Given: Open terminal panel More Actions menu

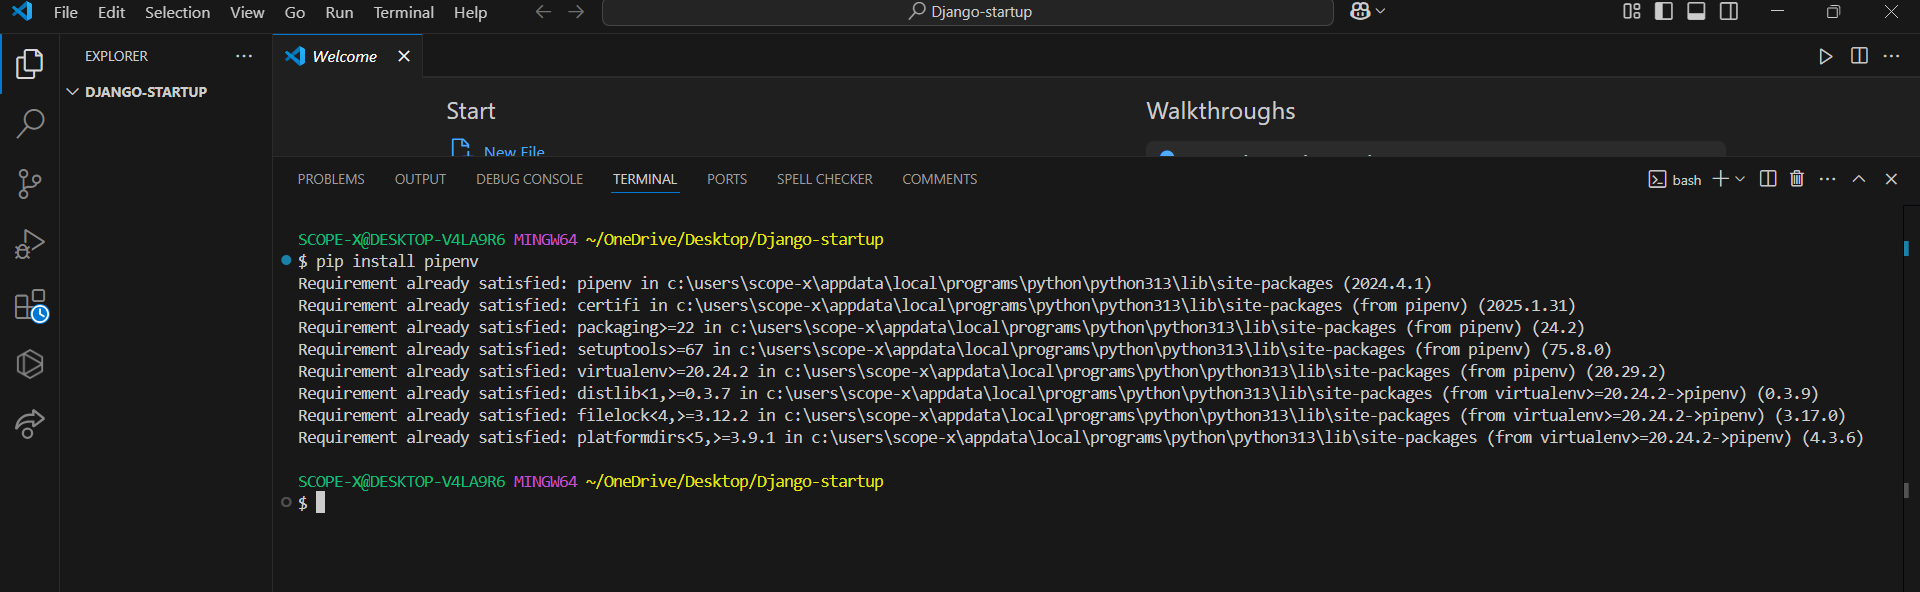Looking at the screenshot, I should (1828, 178).
